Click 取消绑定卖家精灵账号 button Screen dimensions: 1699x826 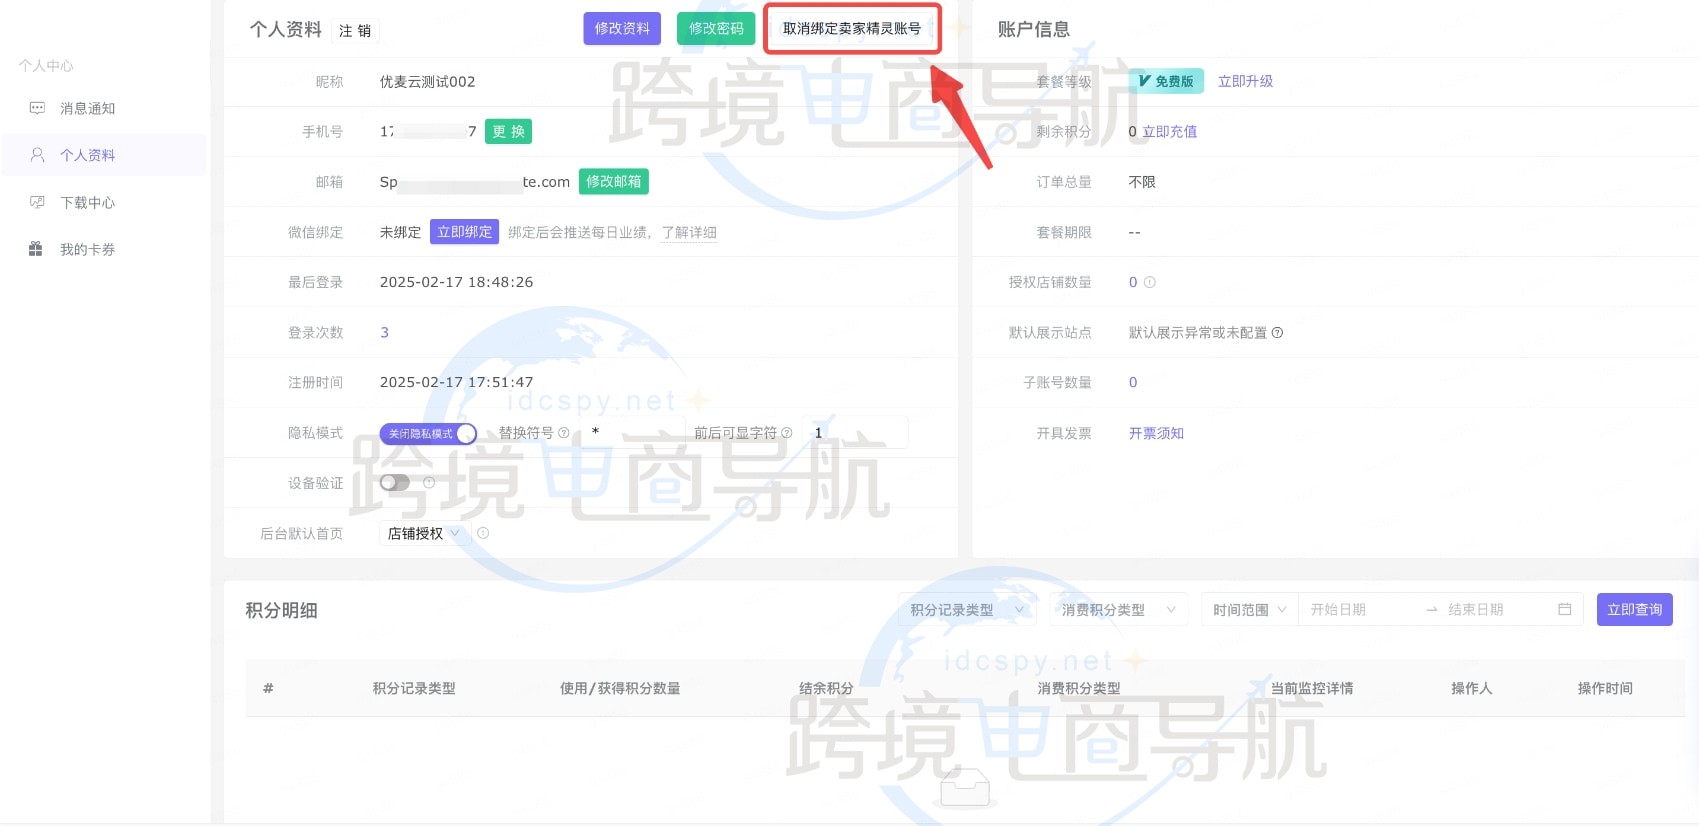pyautogui.click(x=852, y=29)
